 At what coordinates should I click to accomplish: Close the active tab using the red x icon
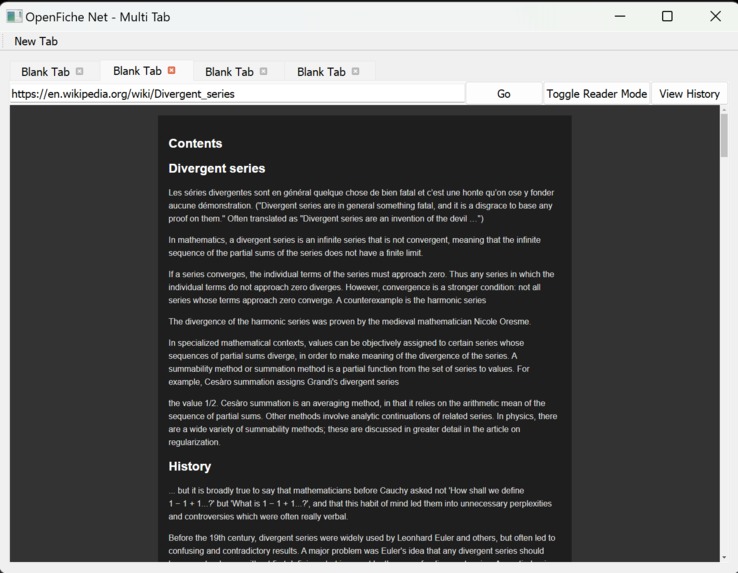point(172,70)
